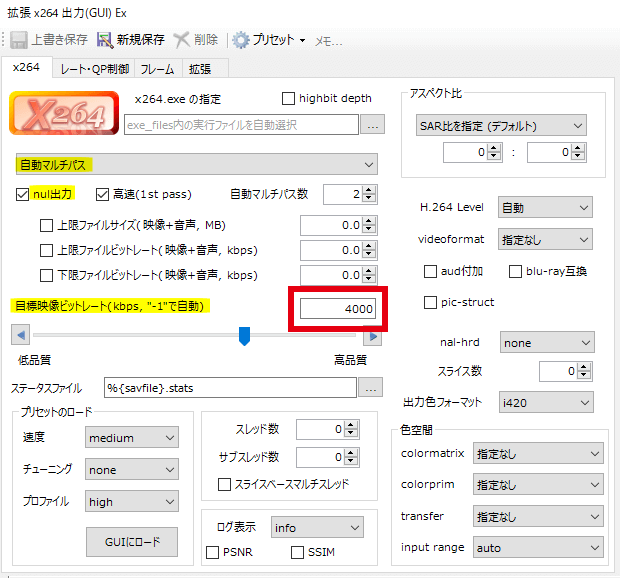Browse for the ステータスファイル stats path
Viewport: 620px width, 578px height.
tap(370, 388)
